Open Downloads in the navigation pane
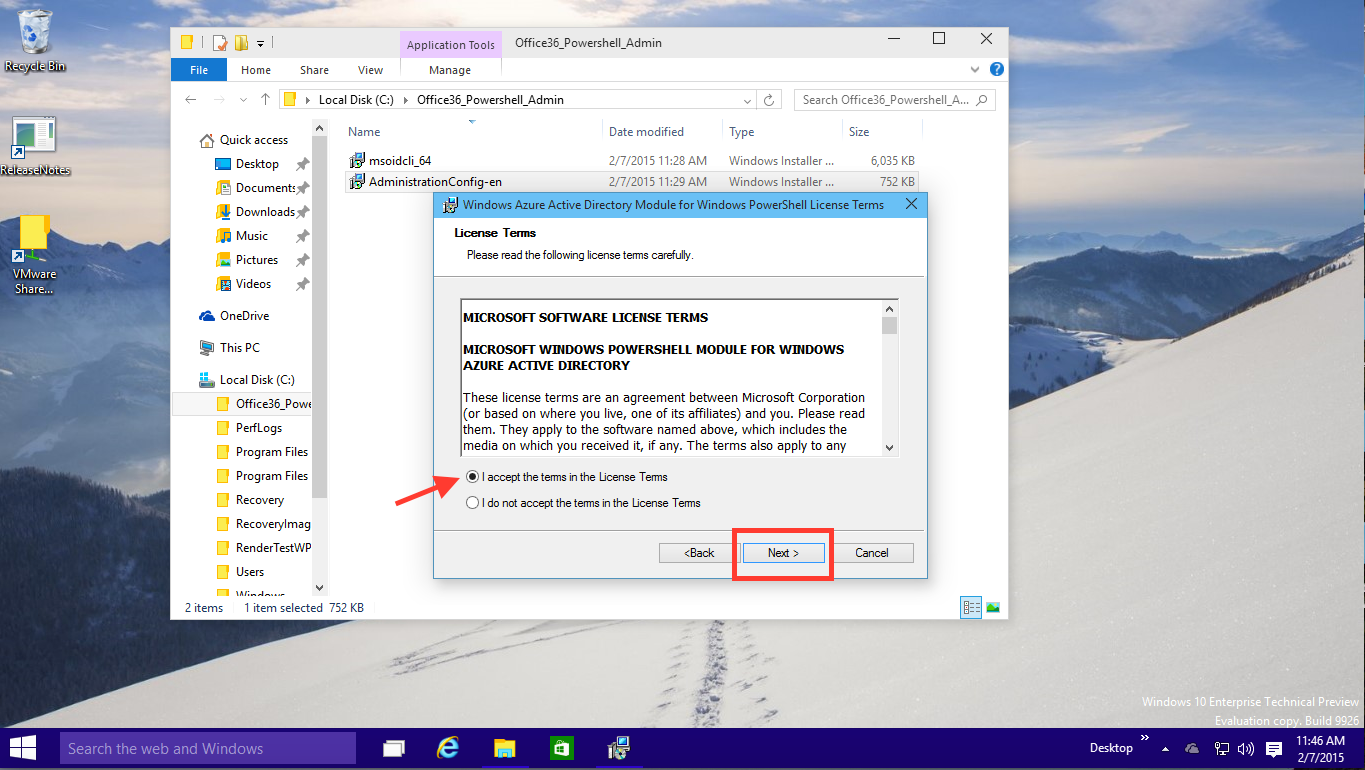This screenshot has height=770, width=1365. pyautogui.click(x=265, y=212)
